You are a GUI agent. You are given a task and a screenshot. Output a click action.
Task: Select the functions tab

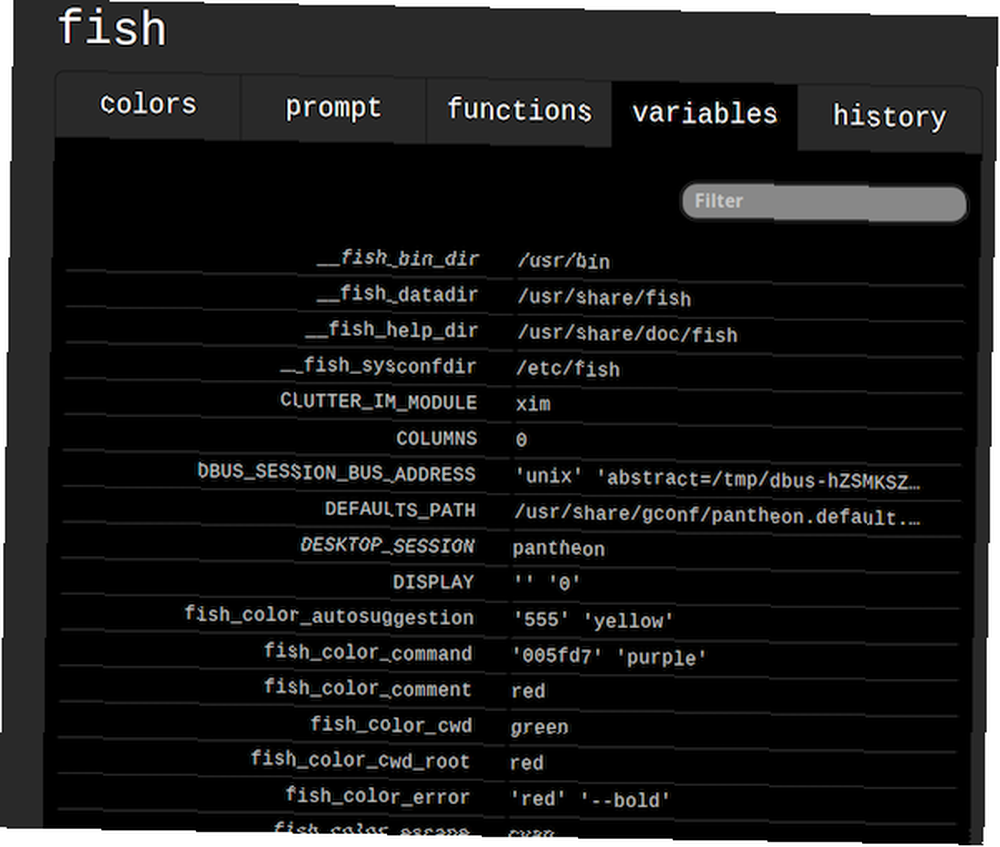pyautogui.click(x=519, y=111)
